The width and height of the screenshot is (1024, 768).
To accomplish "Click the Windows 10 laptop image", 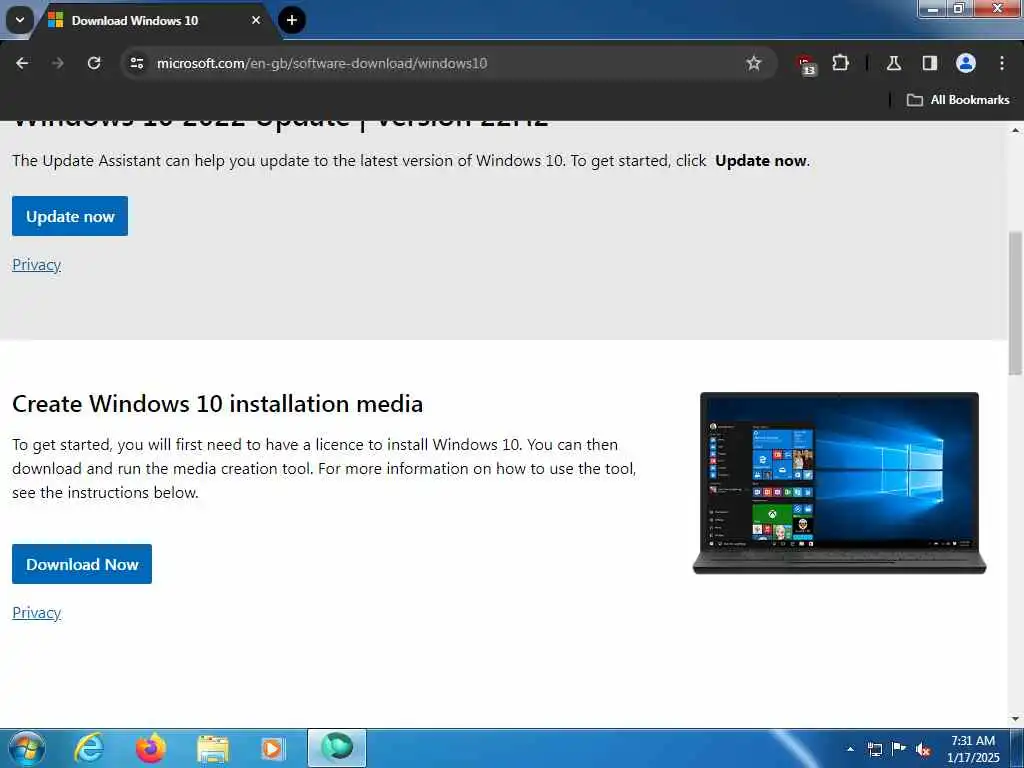I will pos(839,483).
